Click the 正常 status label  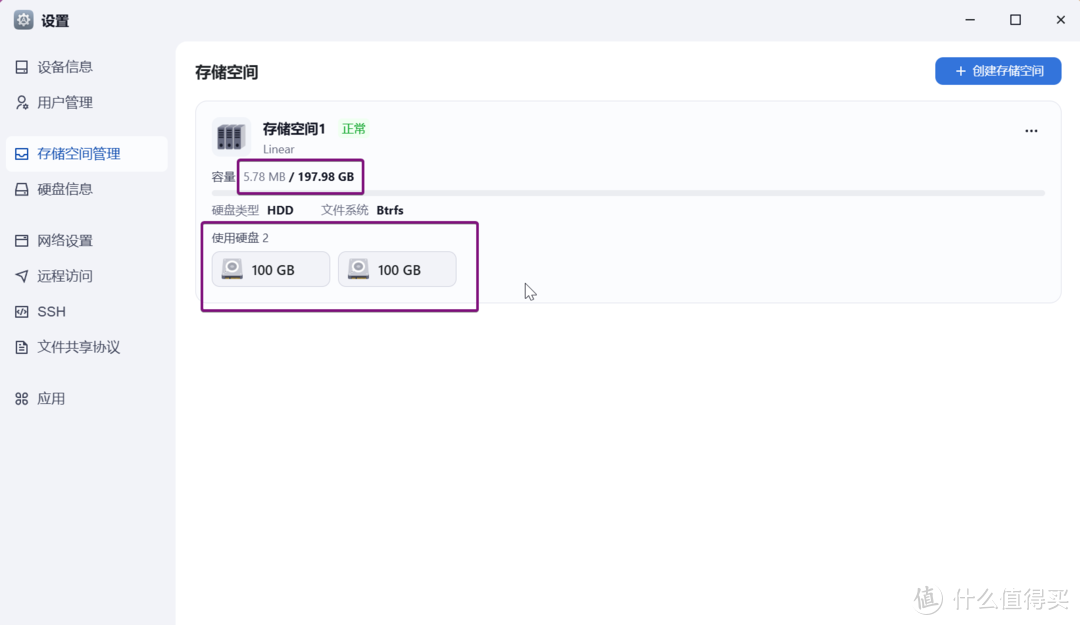pyautogui.click(x=353, y=129)
